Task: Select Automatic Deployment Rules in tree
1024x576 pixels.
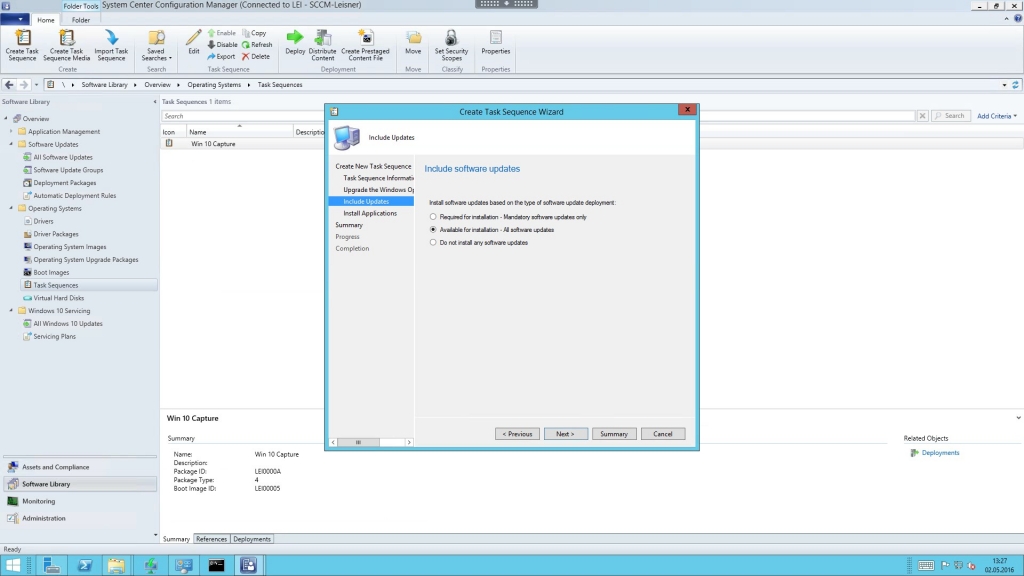Action: point(74,195)
